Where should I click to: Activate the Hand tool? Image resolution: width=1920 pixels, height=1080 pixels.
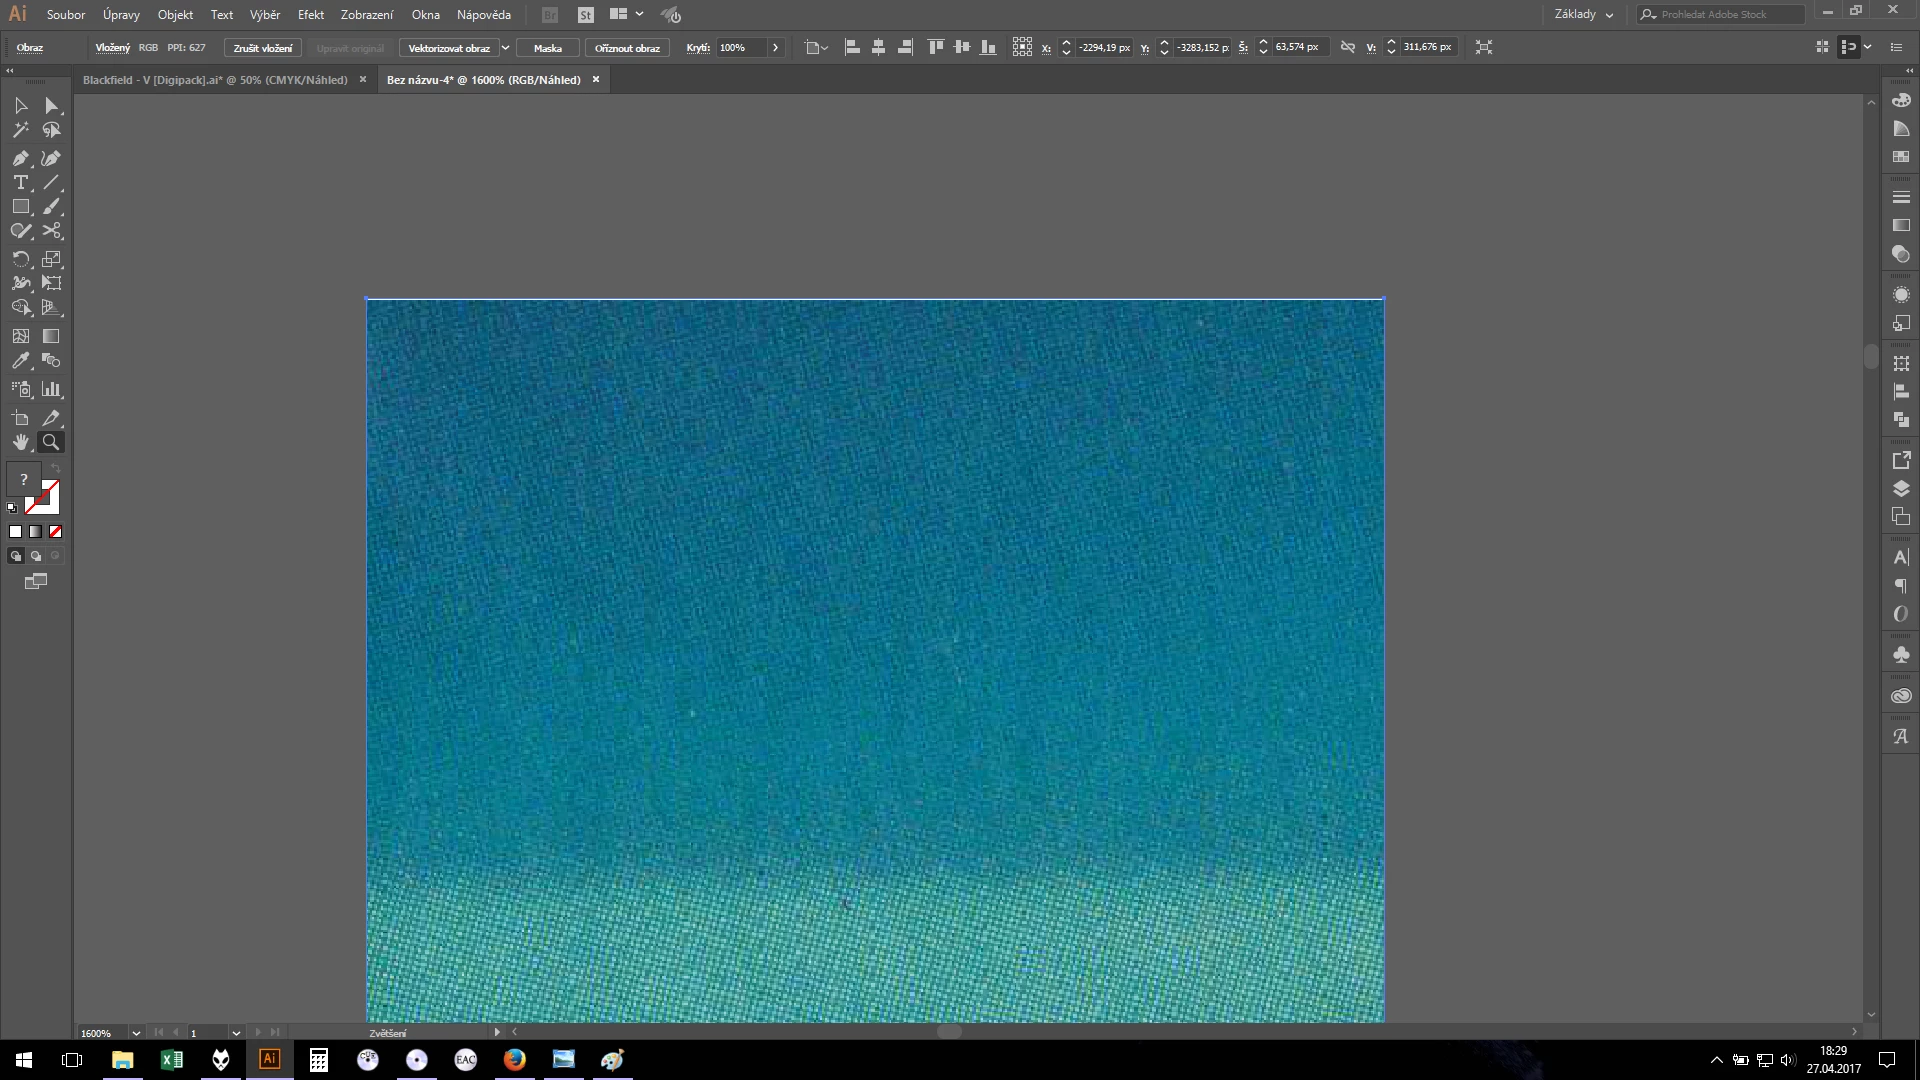point(20,442)
